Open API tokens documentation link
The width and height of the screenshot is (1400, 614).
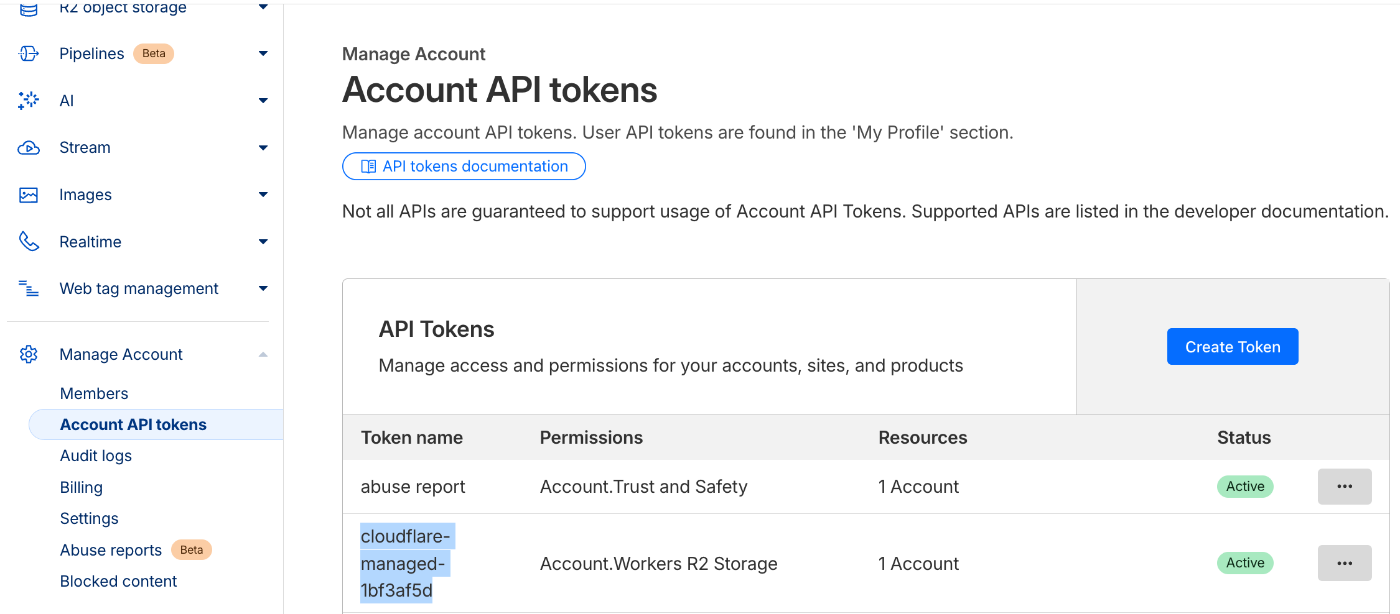464,167
